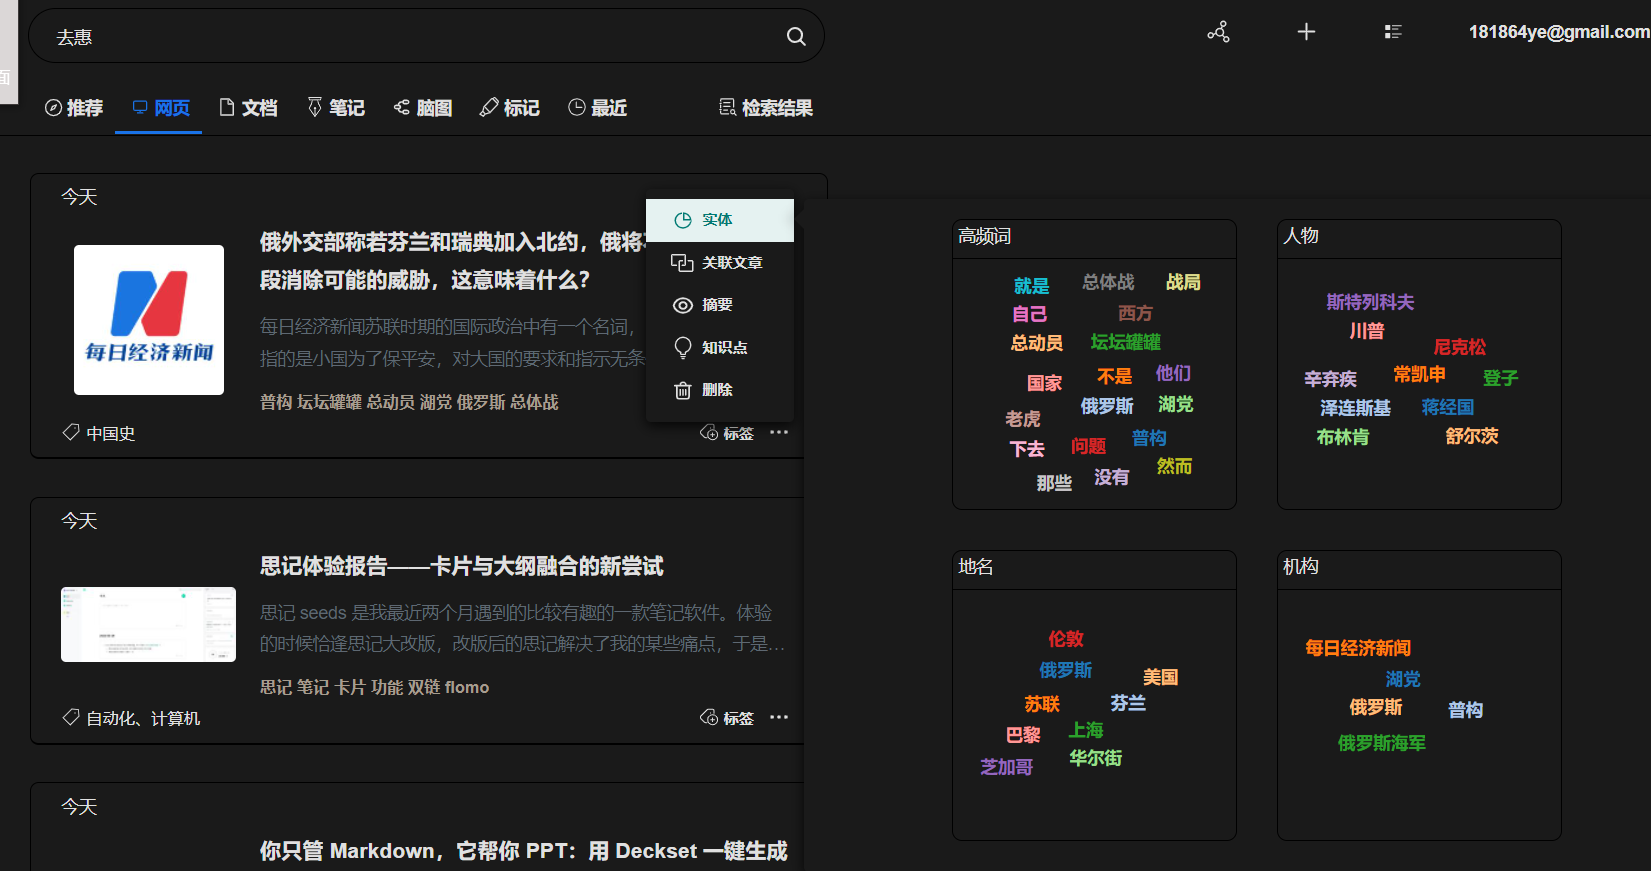Open more options on the 思记 card
Screen dimensions: 1651x871
point(779,717)
